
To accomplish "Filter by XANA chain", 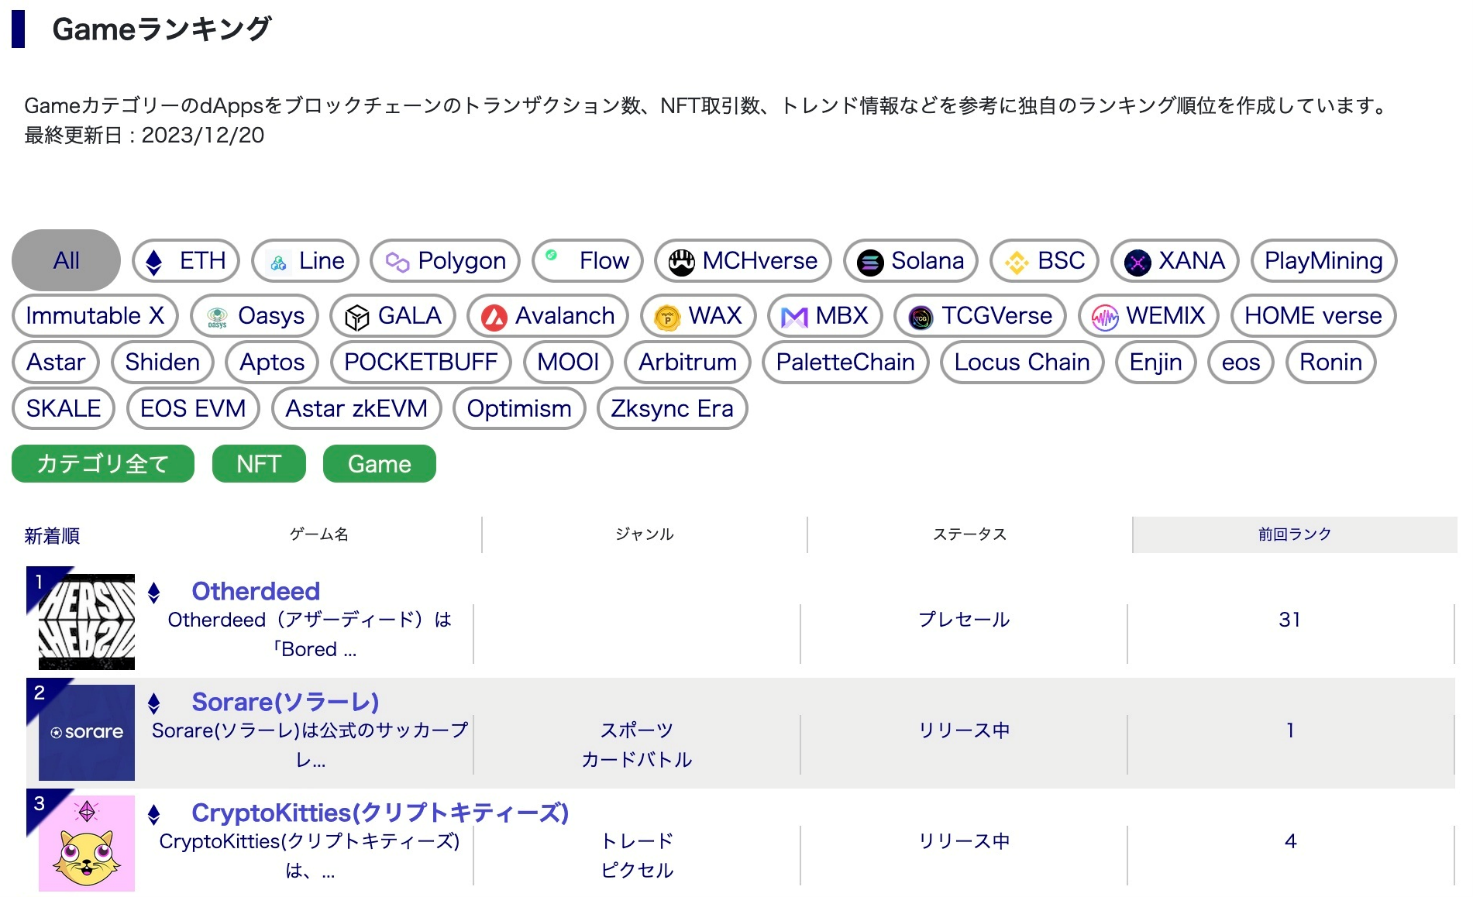I will click(x=1175, y=261).
